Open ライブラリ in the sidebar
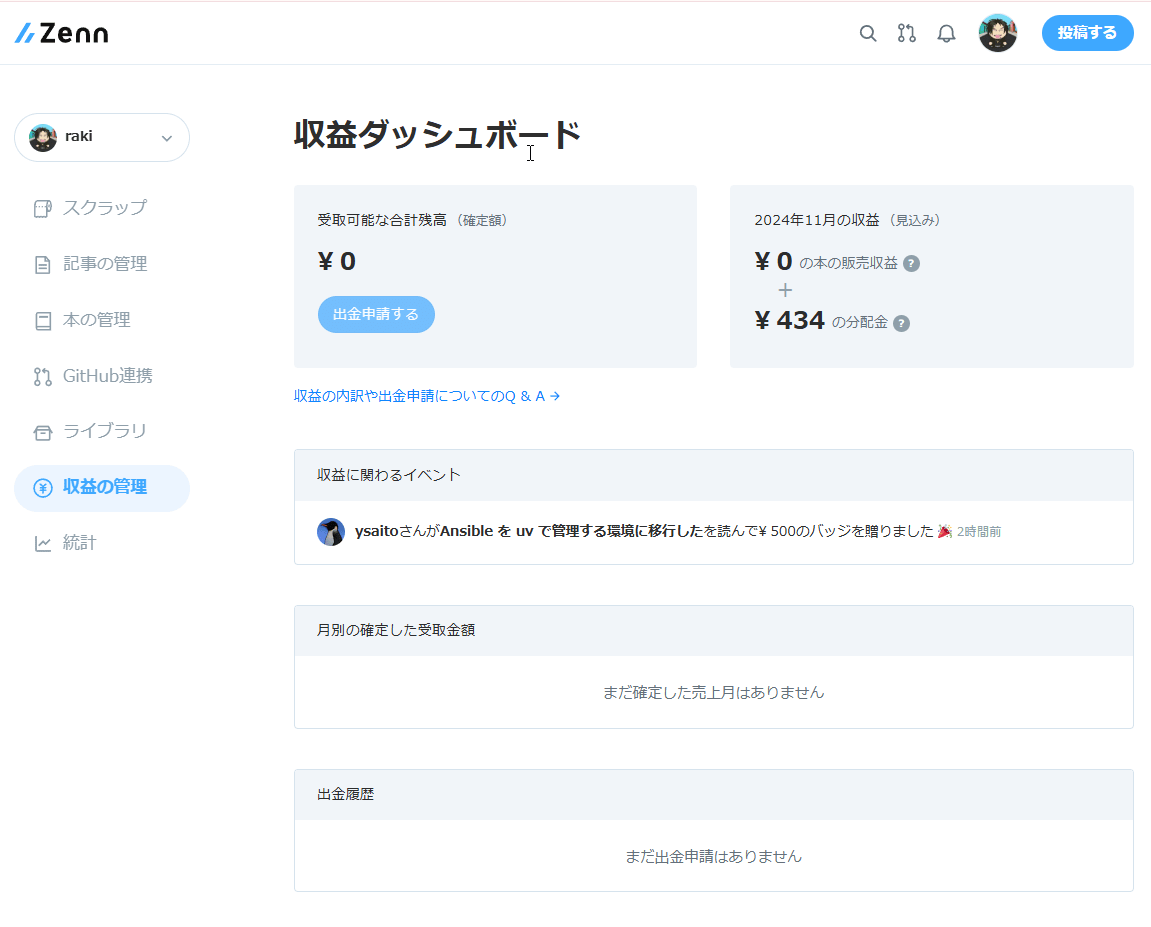Image resolution: width=1151 pixels, height=927 pixels. coord(99,431)
